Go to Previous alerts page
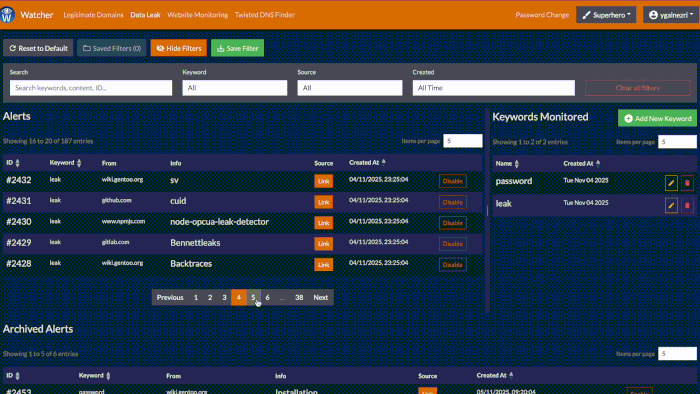This screenshot has width=700, height=394. (x=170, y=298)
